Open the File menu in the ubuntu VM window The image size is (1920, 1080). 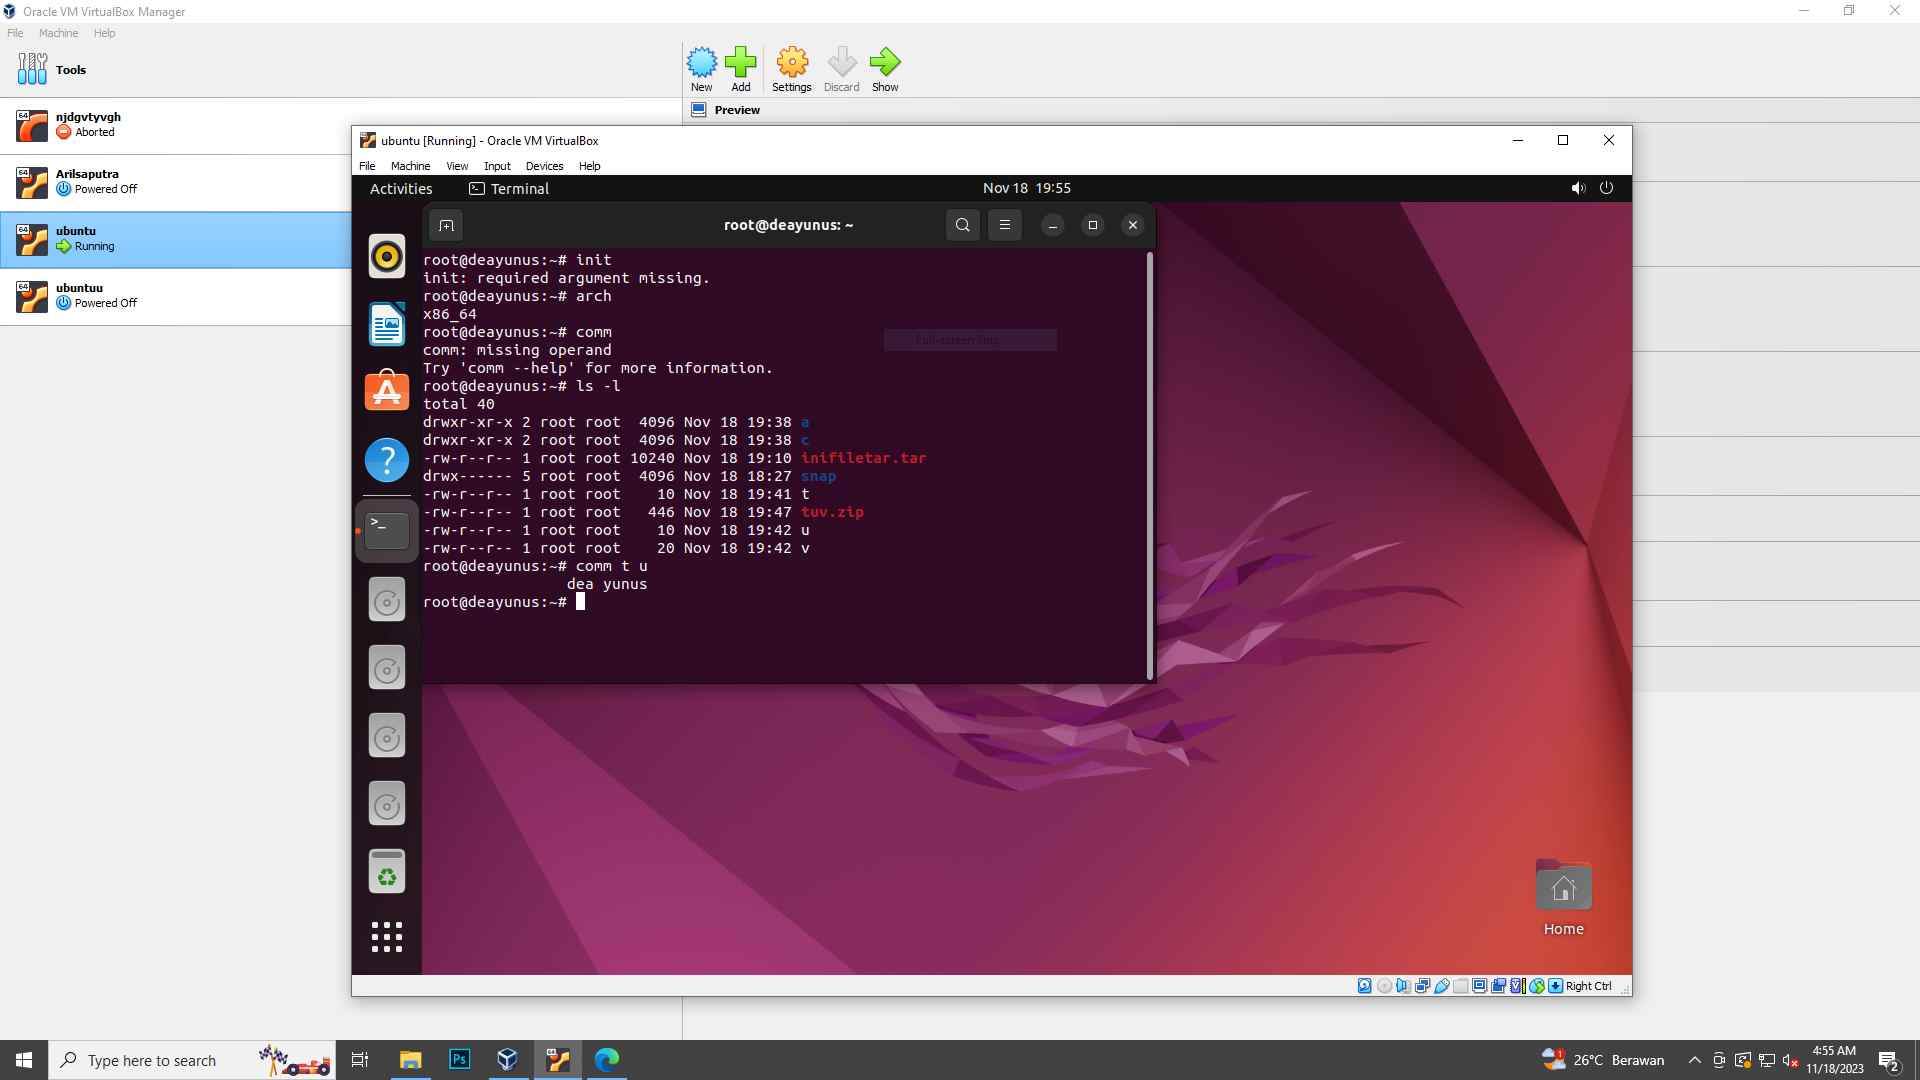pos(367,166)
